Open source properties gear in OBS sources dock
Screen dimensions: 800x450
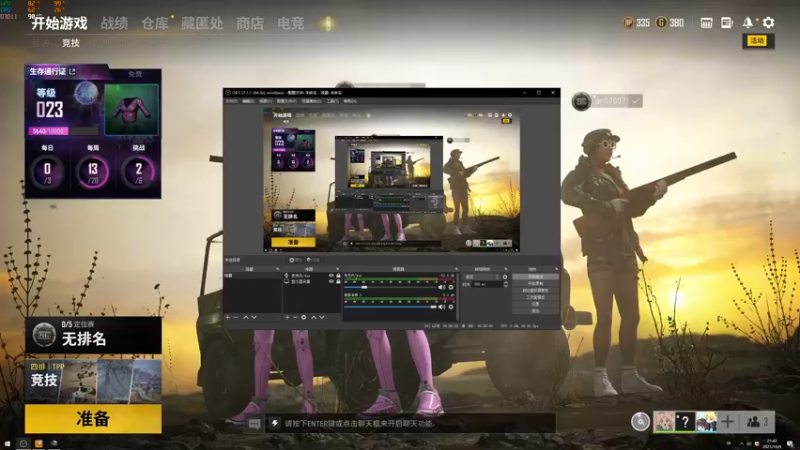pos(304,317)
